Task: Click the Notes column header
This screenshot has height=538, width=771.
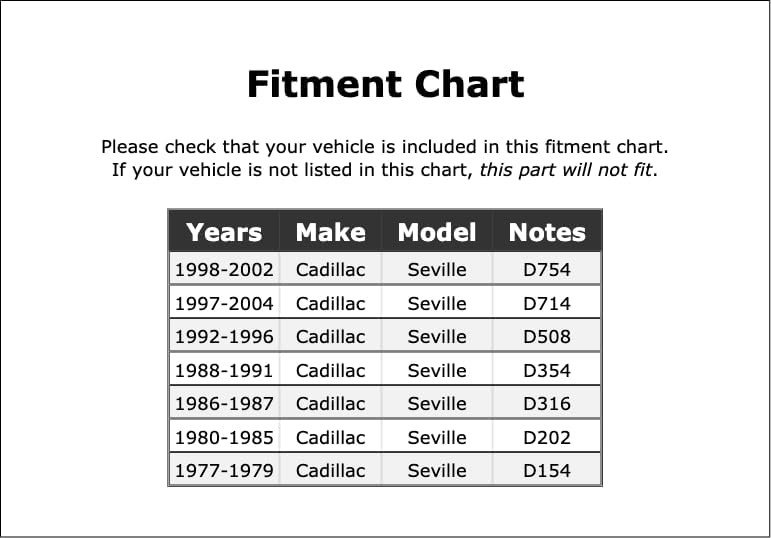Action: coord(547,232)
